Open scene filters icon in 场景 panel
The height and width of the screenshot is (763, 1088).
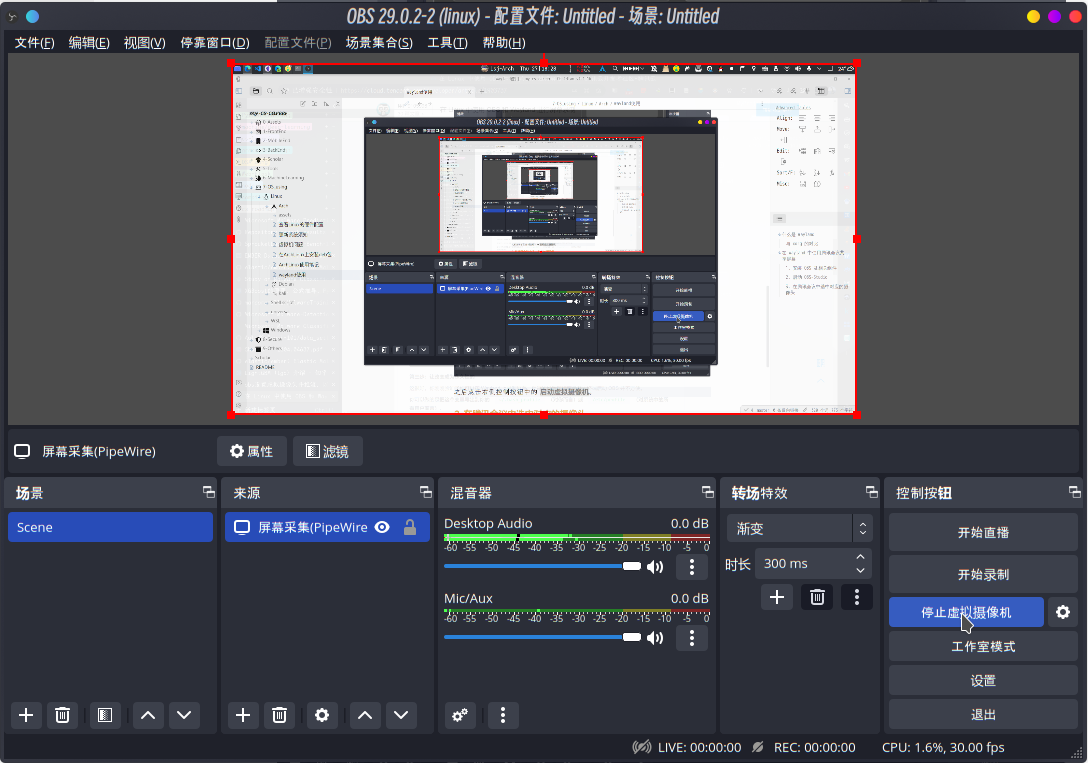[x=103, y=715]
